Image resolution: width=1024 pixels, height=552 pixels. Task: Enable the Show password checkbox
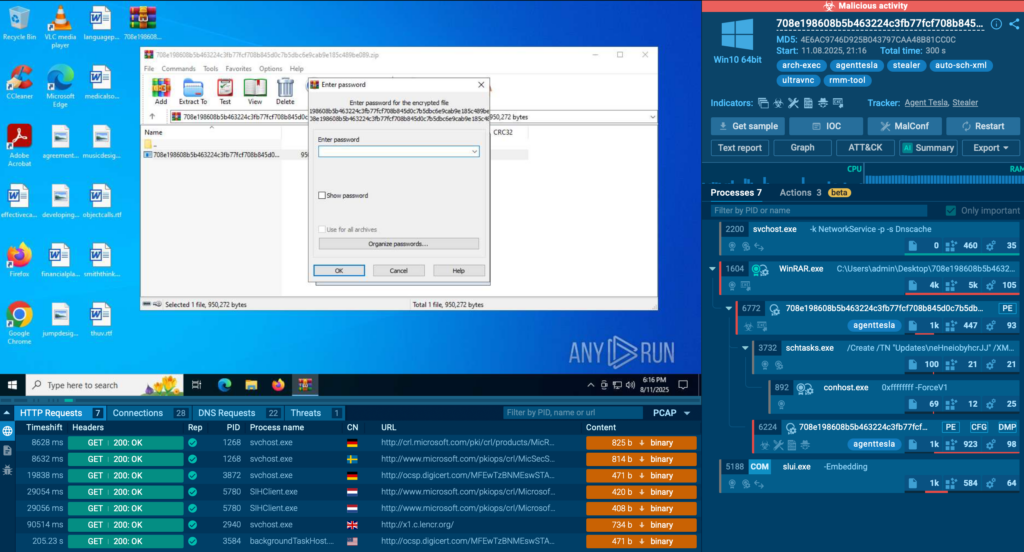322,196
